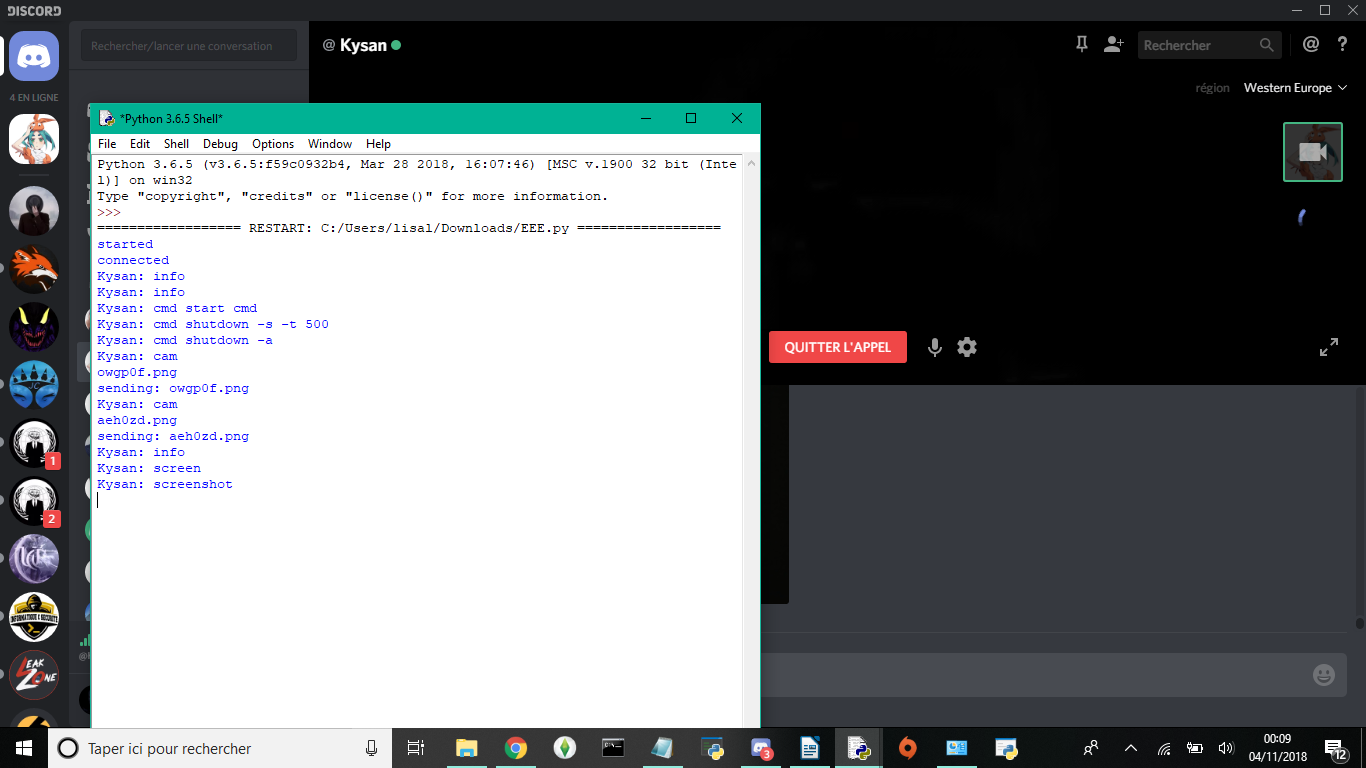Click the Kysan username in header
The height and width of the screenshot is (768, 1366).
(363, 45)
